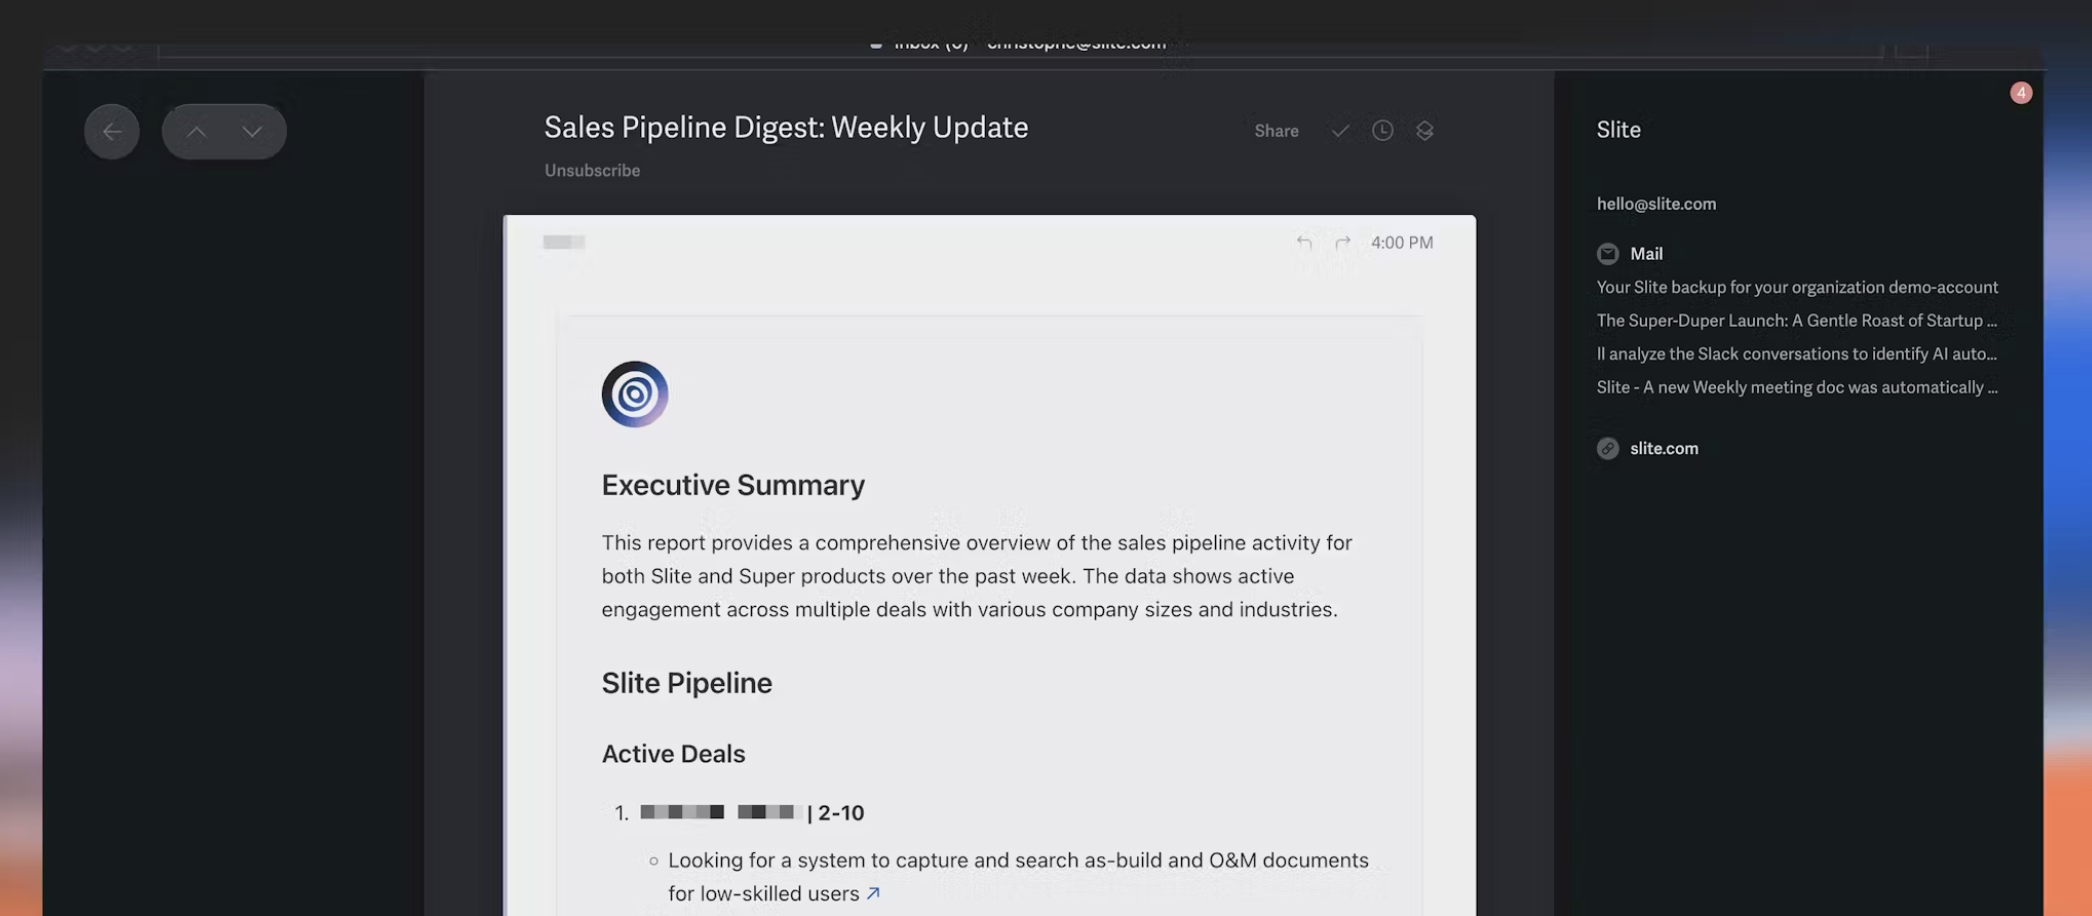The width and height of the screenshot is (2092, 916).
Task: Click the hello@slite.com address
Action: [x=1656, y=204]
